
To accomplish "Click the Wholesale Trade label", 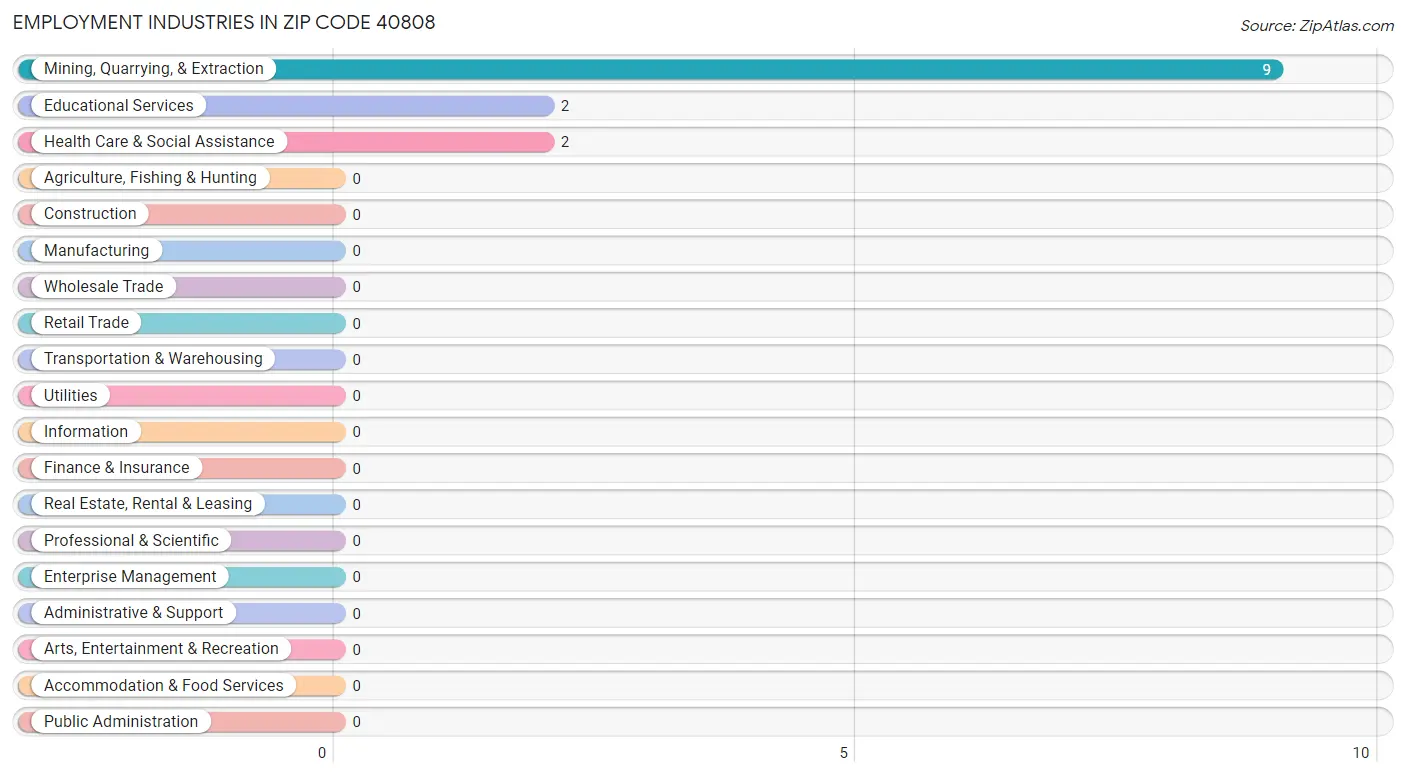I will point(103,286).
